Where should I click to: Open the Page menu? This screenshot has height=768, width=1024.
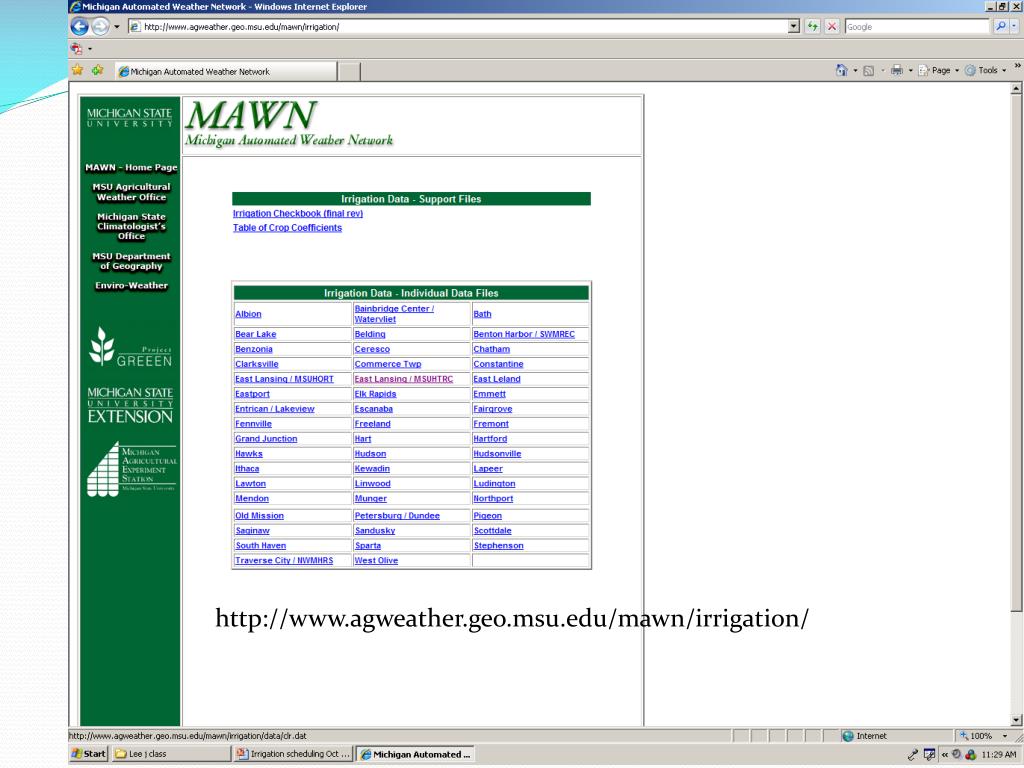[x=938, y=71]
